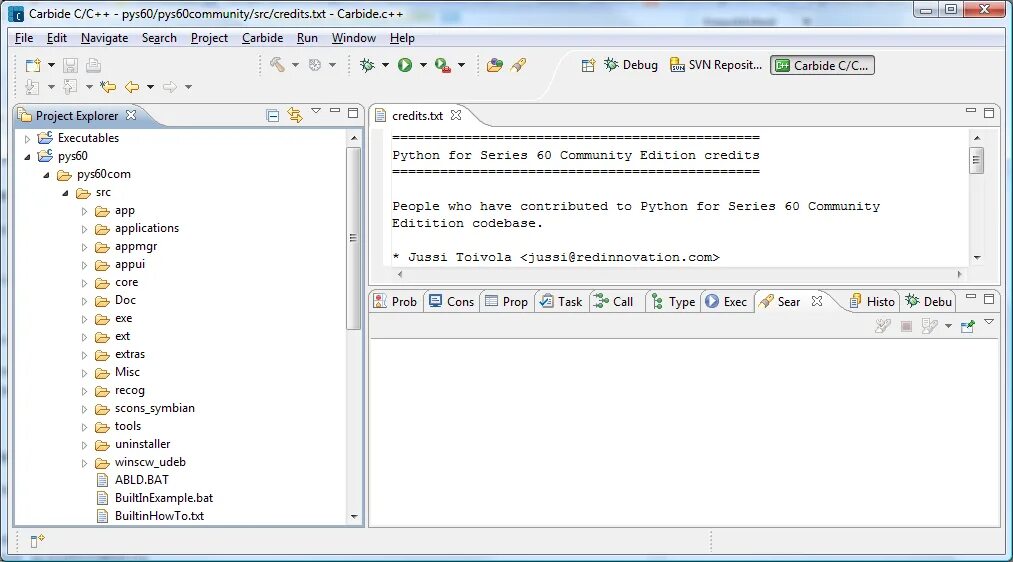Click in the credits.txt editor text
1013x562 pixels.
click(x=678, y=197)
